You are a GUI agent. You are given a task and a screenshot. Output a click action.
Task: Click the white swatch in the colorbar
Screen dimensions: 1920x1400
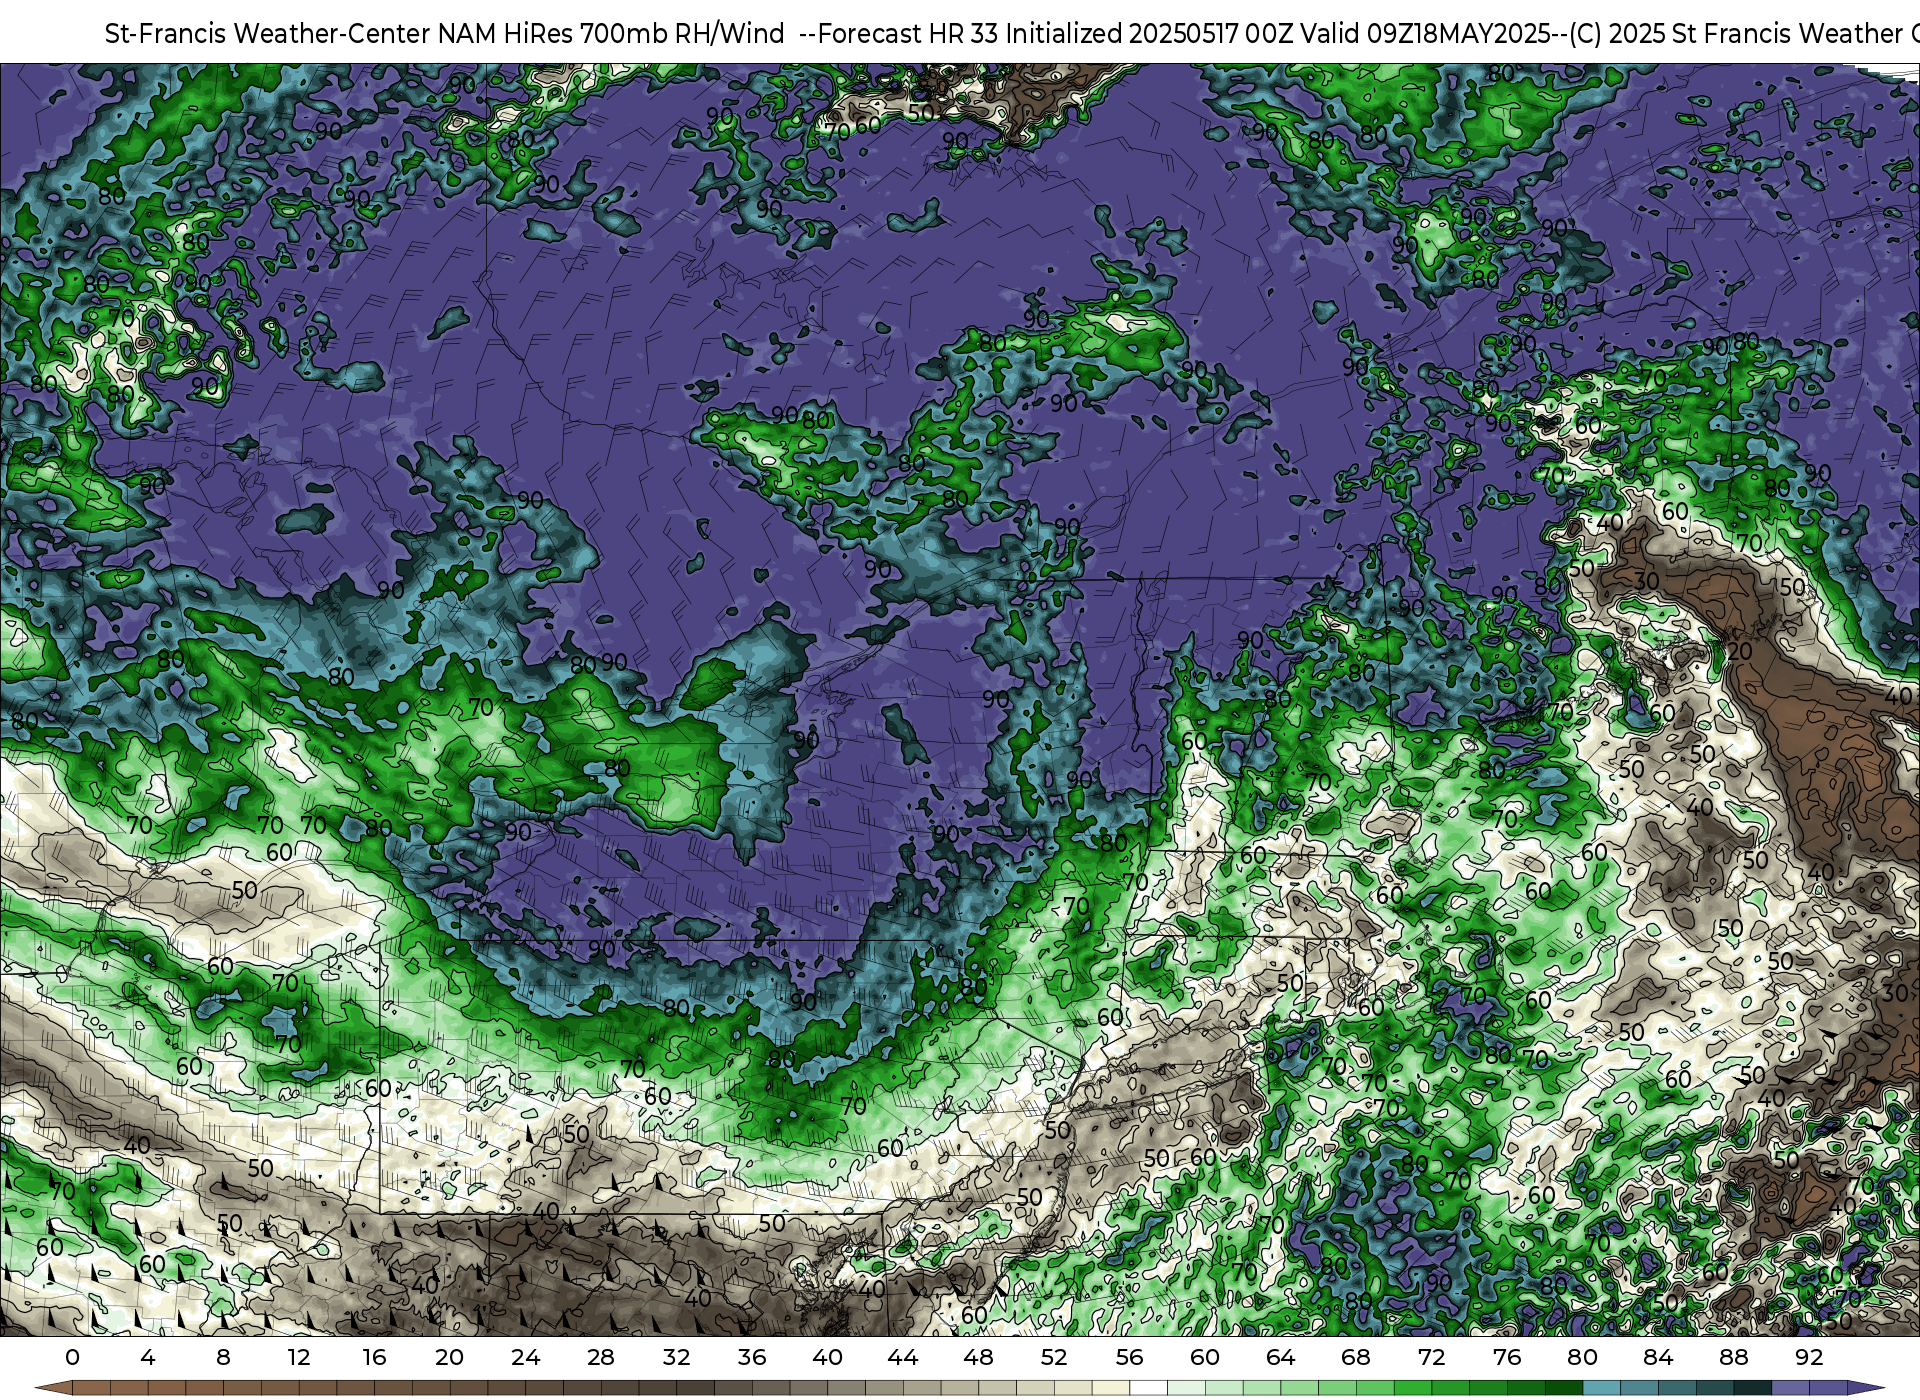1148,1389
